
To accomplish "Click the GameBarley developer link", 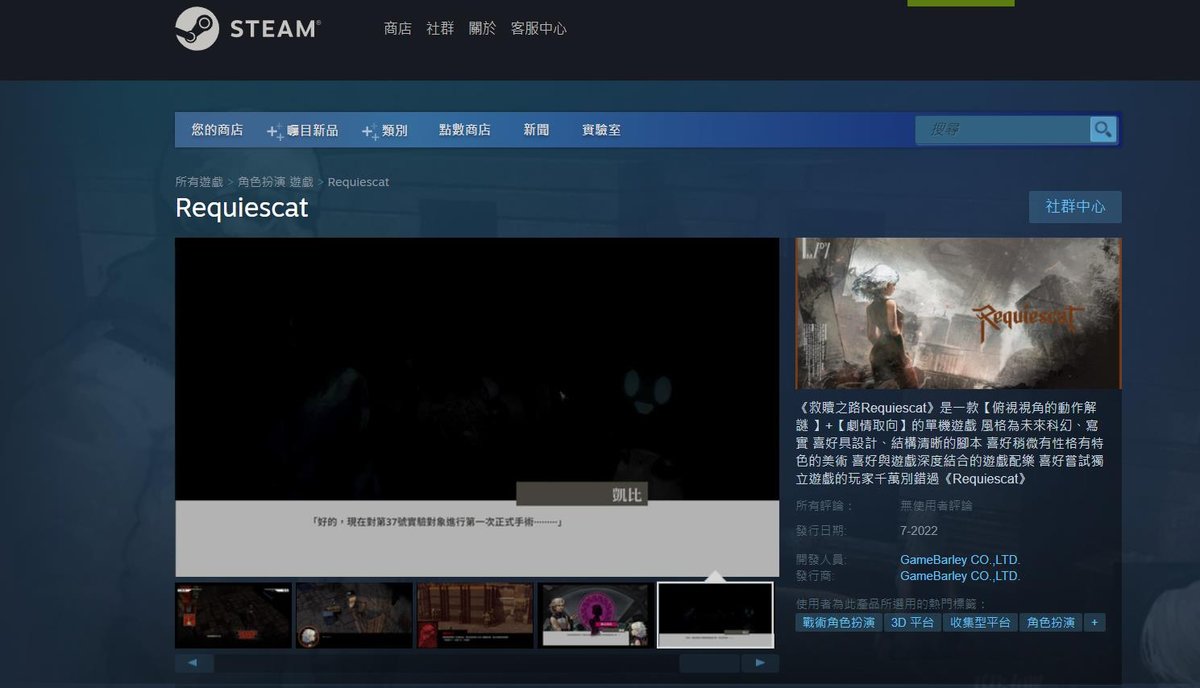I will (960, 560).
